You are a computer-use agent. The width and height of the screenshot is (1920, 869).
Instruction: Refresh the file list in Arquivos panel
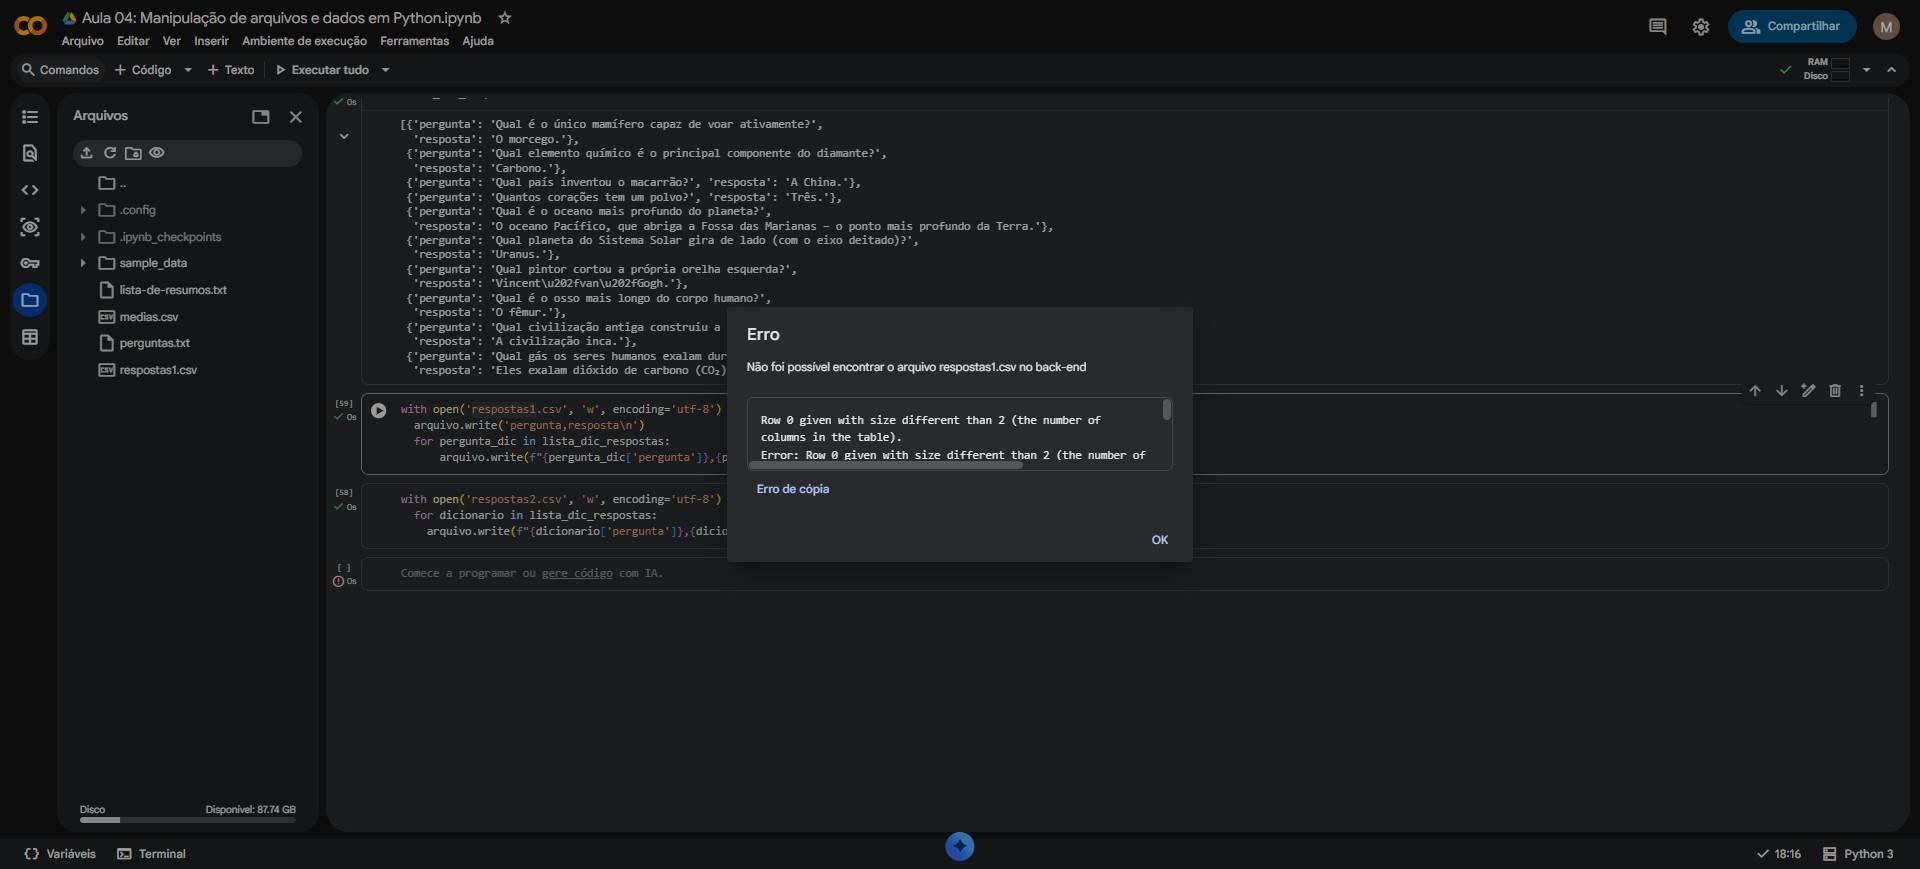(x=110, y=153)
